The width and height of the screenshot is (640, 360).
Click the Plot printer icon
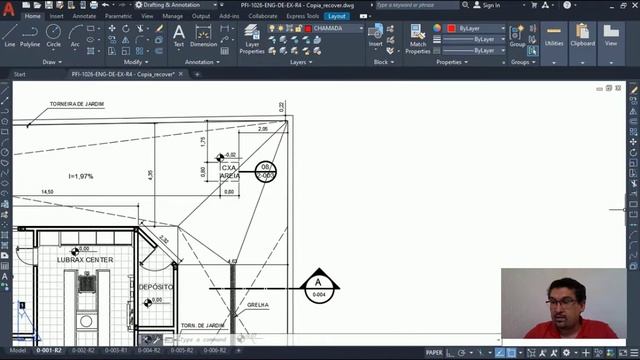point(93,5)
